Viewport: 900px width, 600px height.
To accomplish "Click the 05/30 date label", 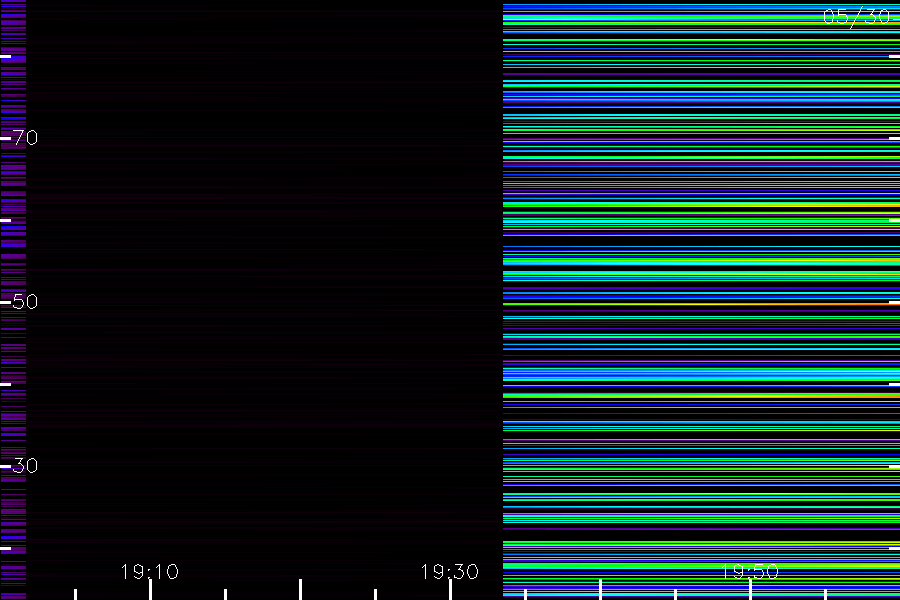I will (x=857, y=17).
